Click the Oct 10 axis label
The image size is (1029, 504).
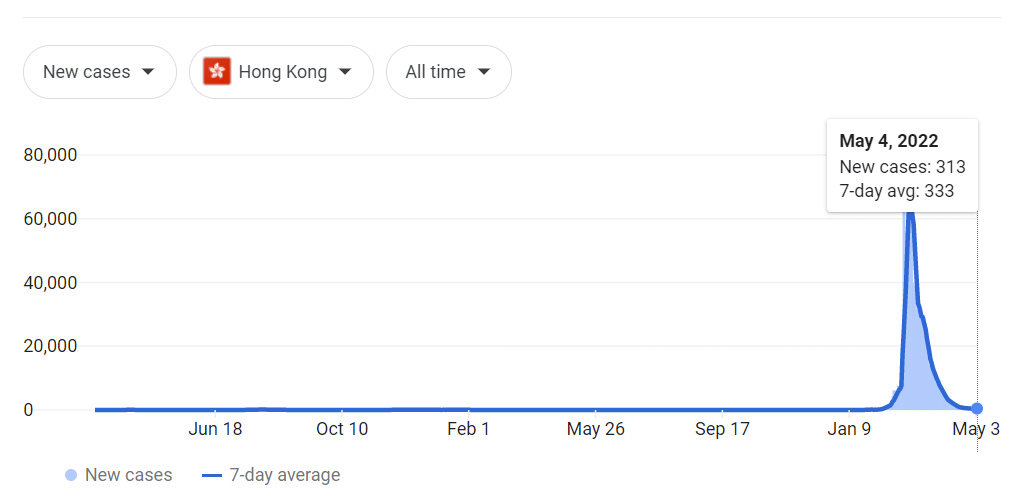pyautogui.click(x=342, y=429)
